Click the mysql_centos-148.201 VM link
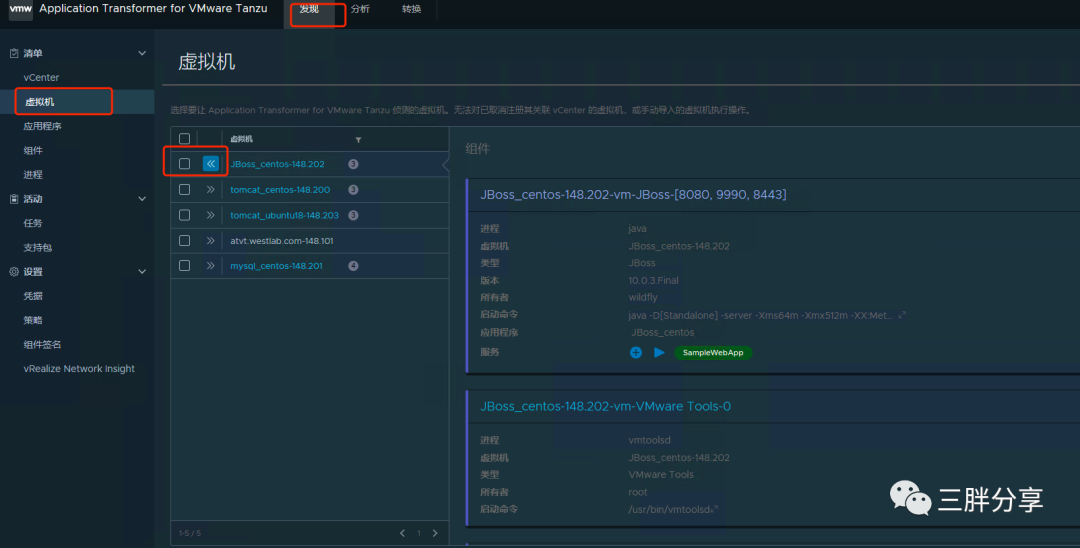The height and width of the screenshot is (548, 1080). tap(276, 266)
